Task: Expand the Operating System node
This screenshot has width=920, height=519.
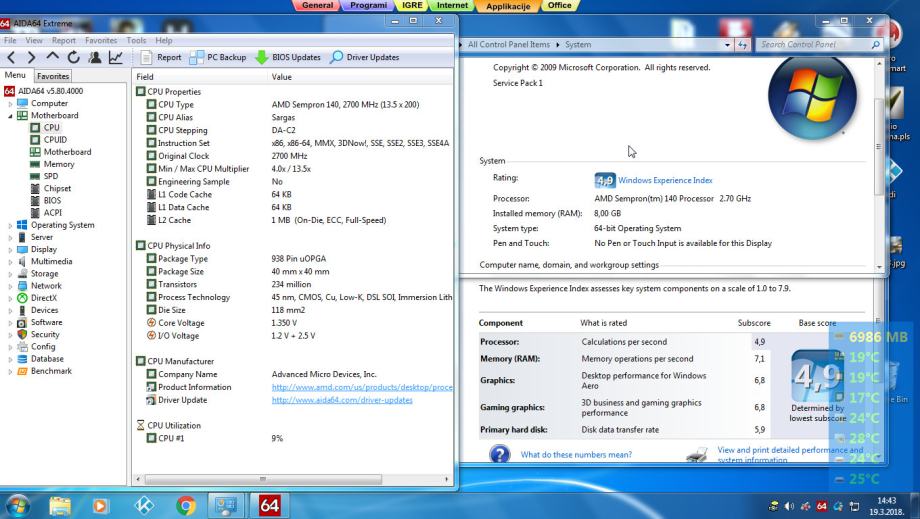Action: [11, 225]
